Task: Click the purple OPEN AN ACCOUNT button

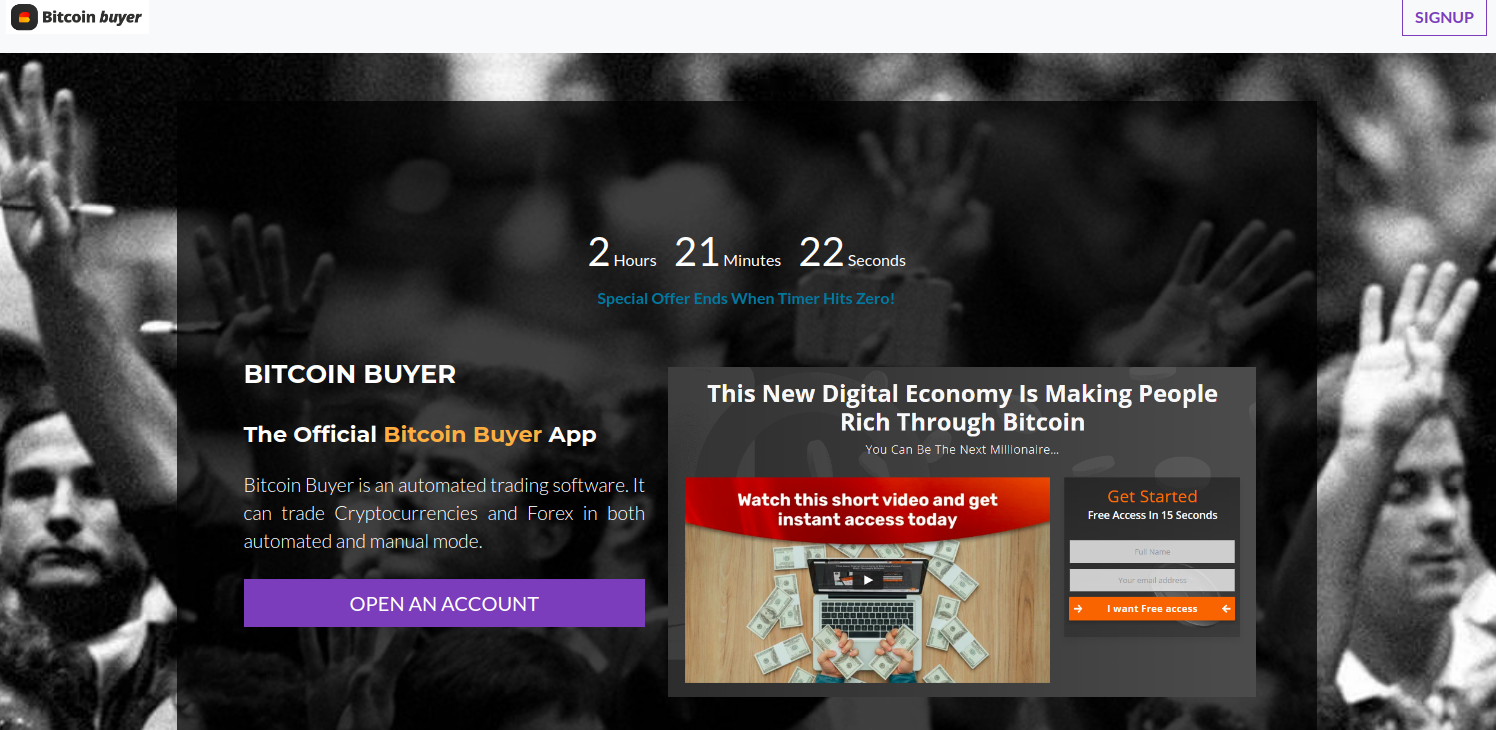Action: click(444, 603)
